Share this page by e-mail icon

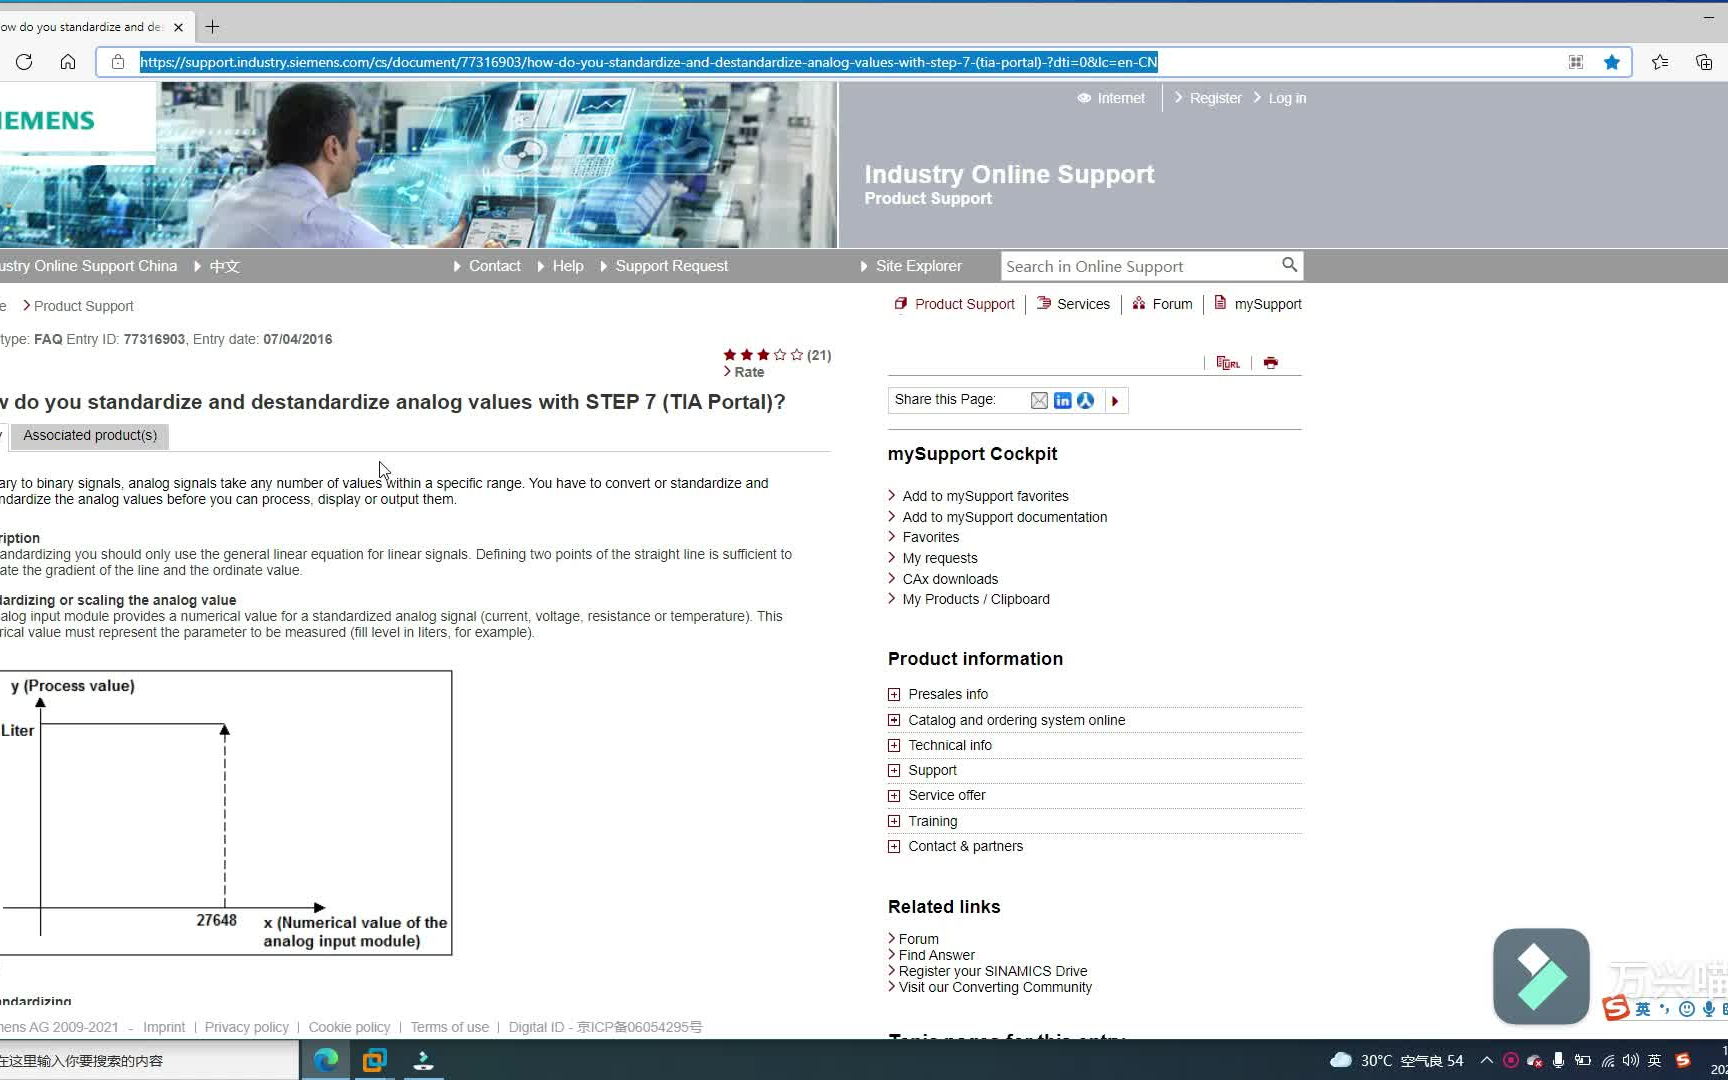point(1039,400)
